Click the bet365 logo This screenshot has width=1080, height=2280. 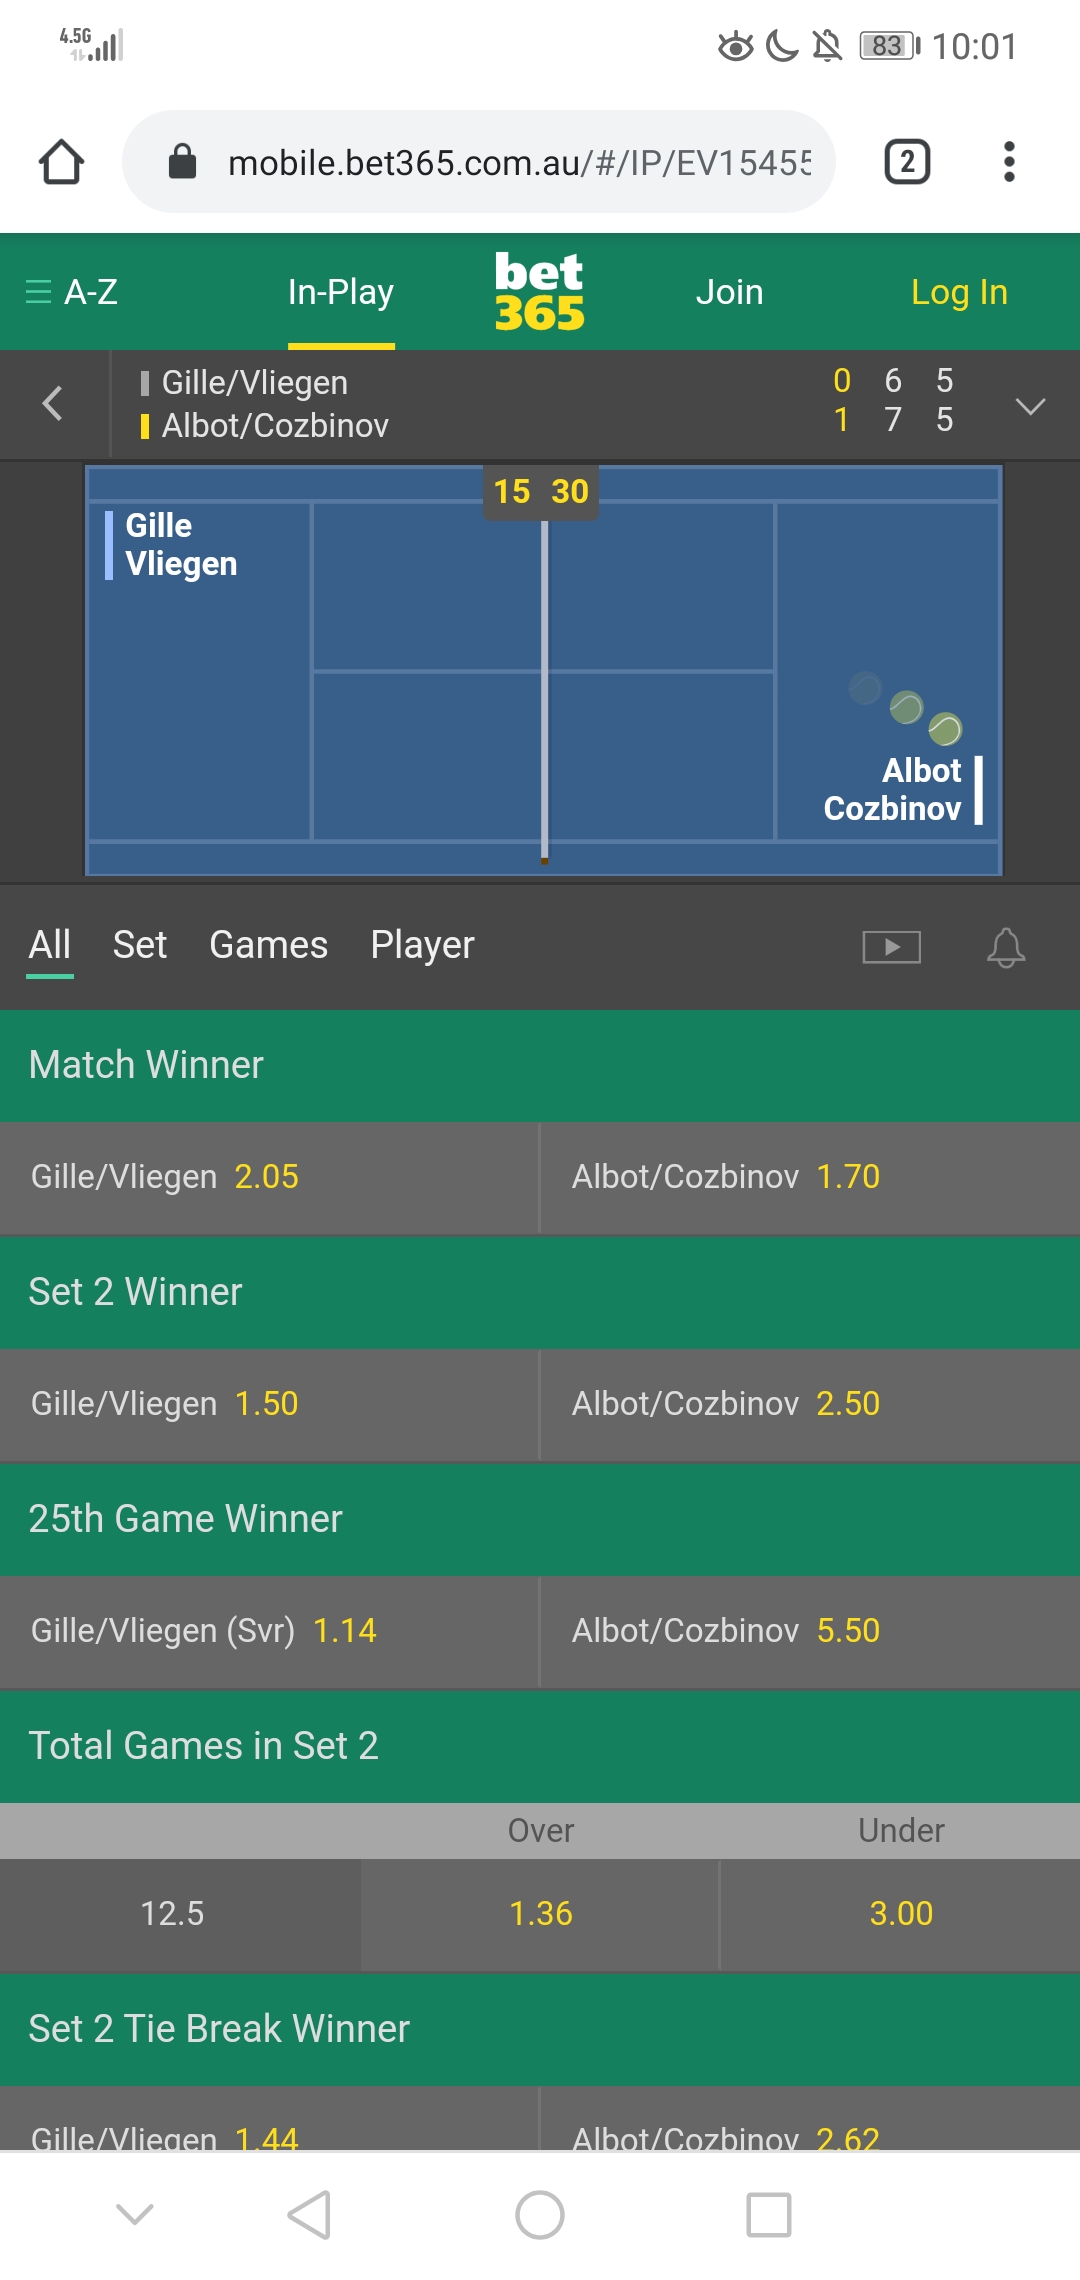(540, 291)
